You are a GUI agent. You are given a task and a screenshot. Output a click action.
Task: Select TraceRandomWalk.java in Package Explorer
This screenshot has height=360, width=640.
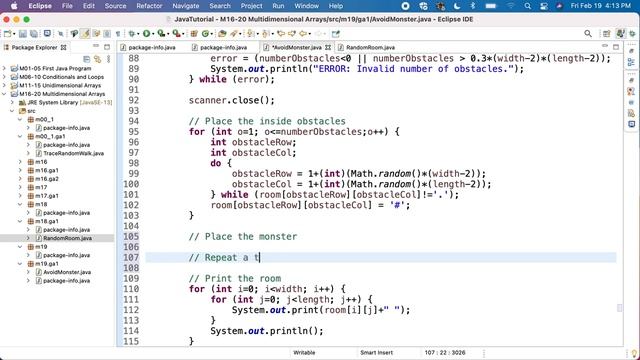coord(73,153)
